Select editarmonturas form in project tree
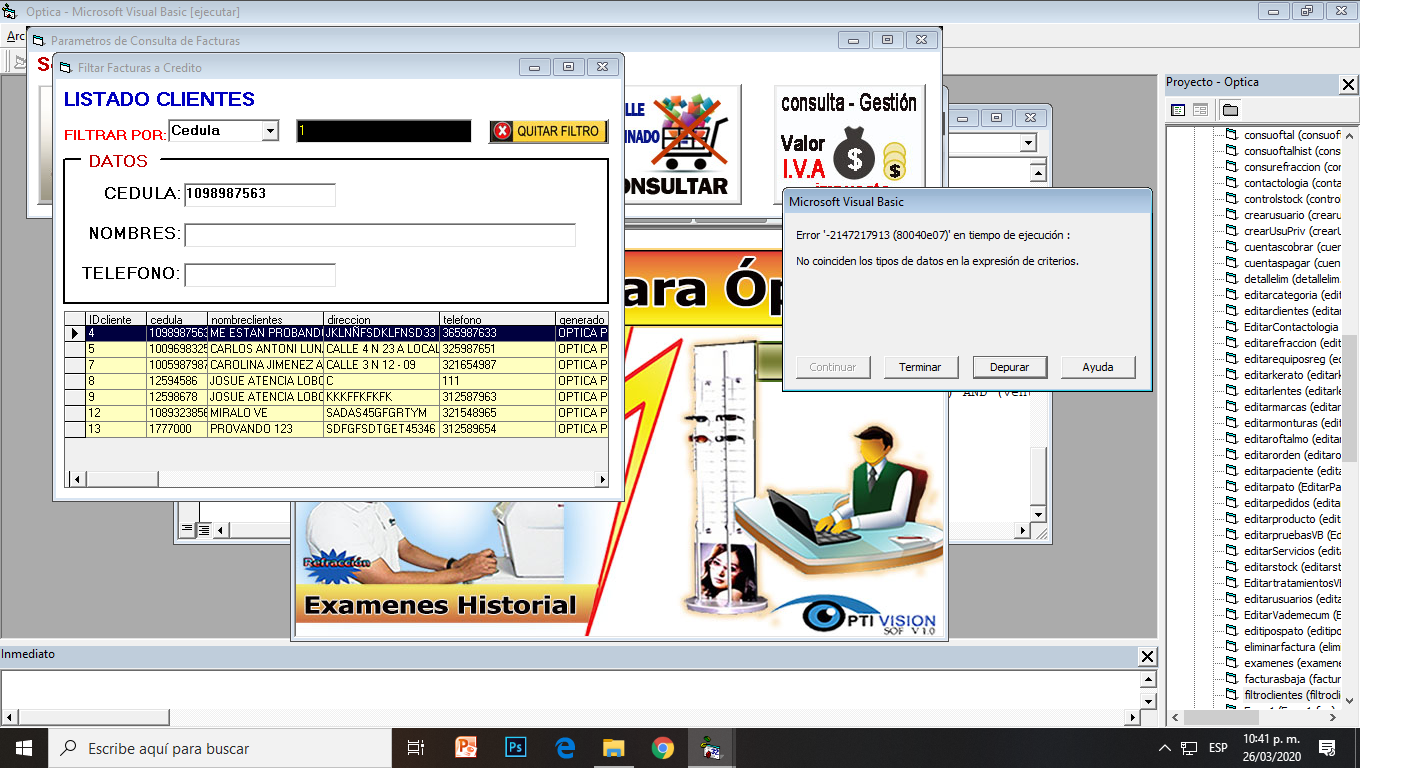The width and height of the screenshot is (1418, 768). (1292, 423)
